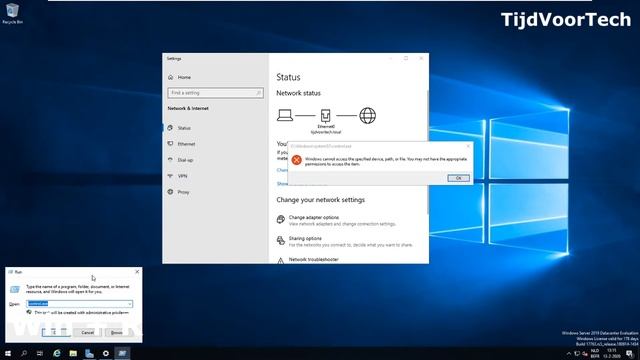The width and height of the screenshot is (640, 360).
Task: Click Cancel in the Run dialog
Action: (x=87, y=333)
